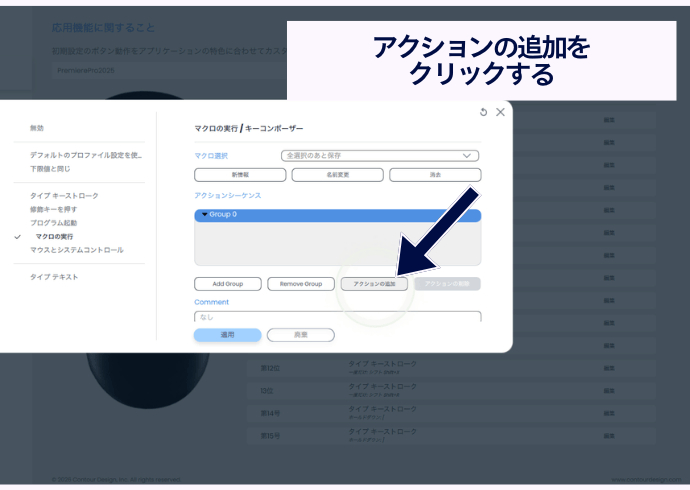Click the blue 適用 button
The height and width of the screenshot is (490, 690).
tap(227, 335)
